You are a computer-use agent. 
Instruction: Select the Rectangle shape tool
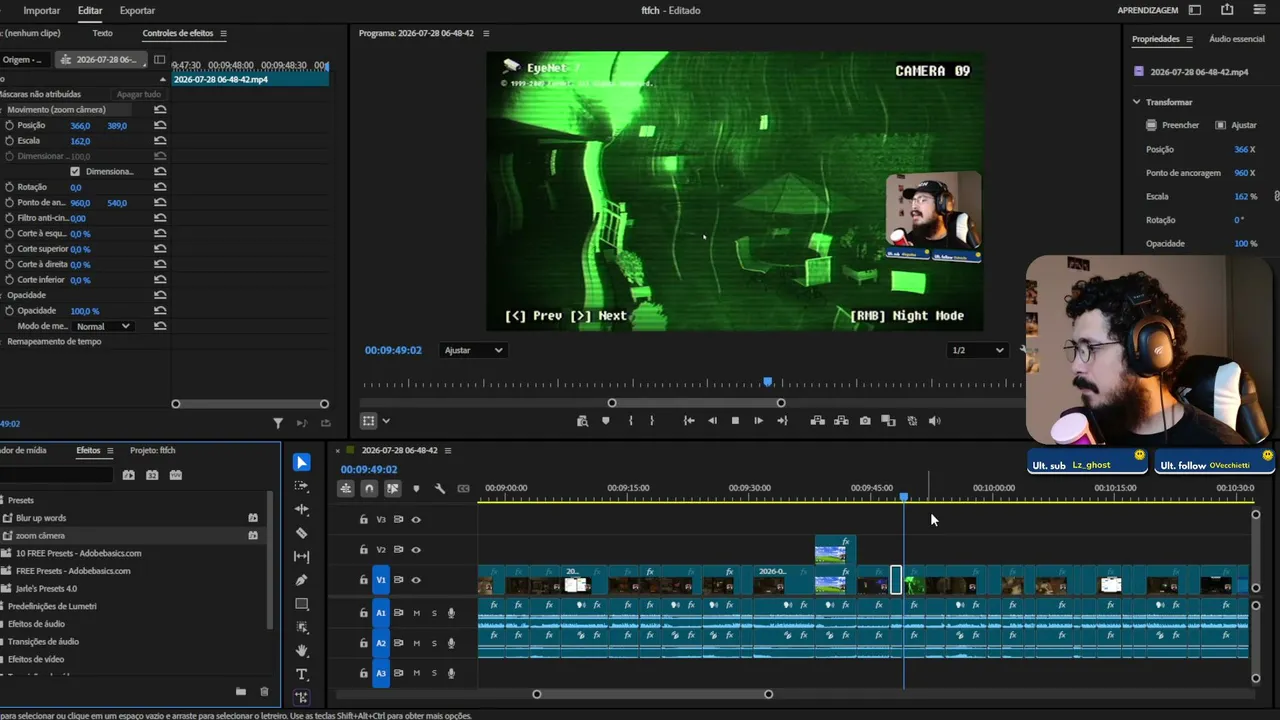click(302, 604)
